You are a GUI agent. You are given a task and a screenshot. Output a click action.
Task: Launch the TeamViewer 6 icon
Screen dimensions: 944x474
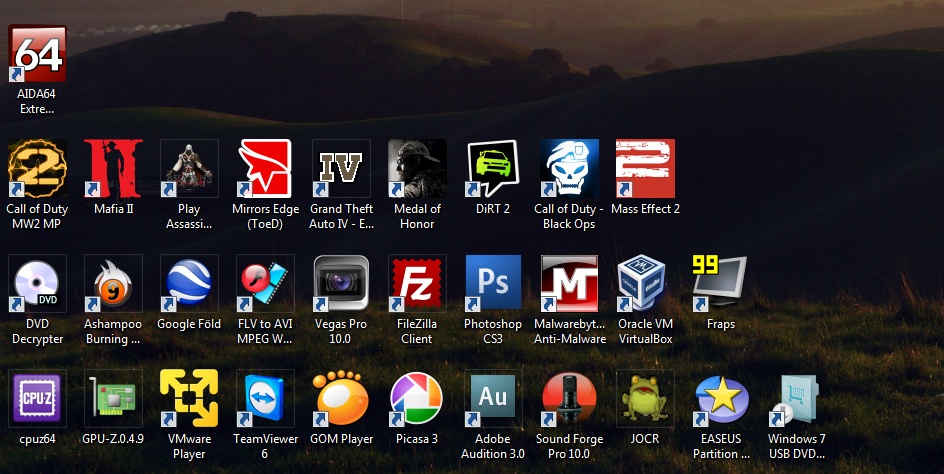[x=265, y=398]
